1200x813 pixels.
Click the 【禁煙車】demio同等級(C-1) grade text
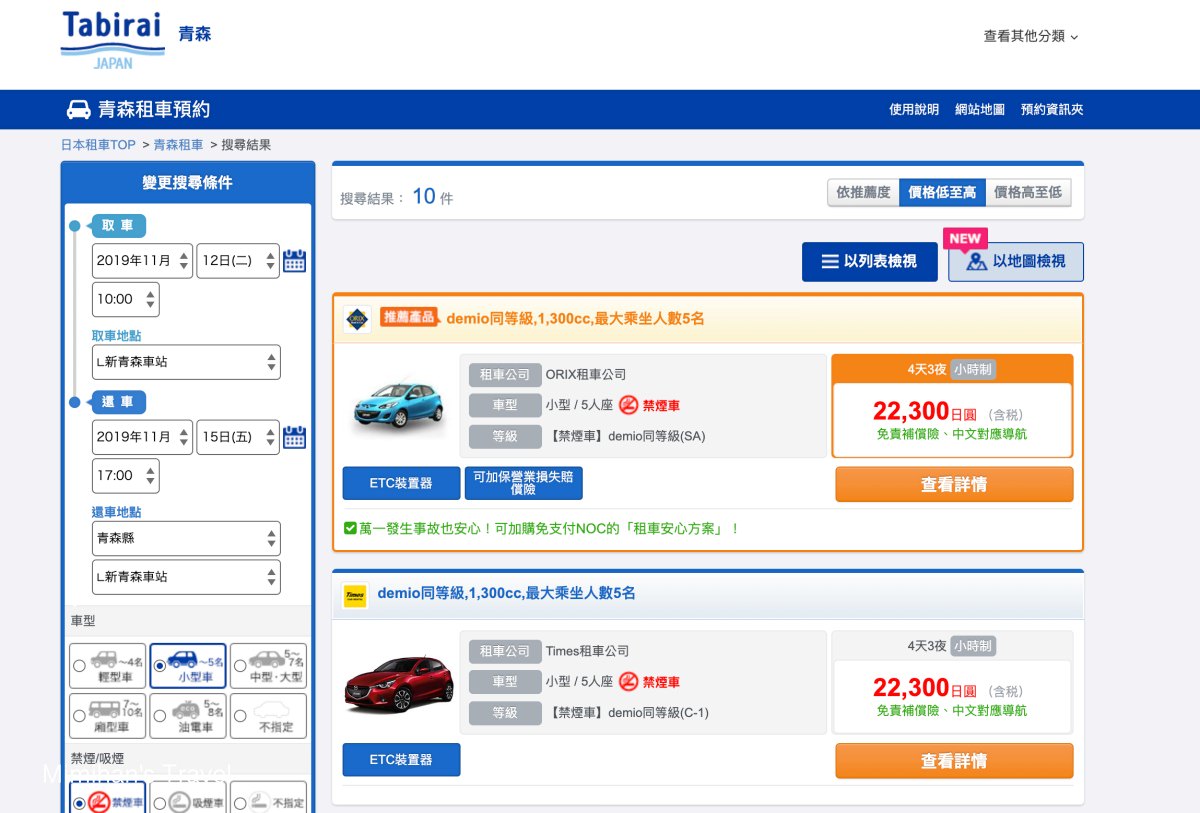tap(627, 713)
